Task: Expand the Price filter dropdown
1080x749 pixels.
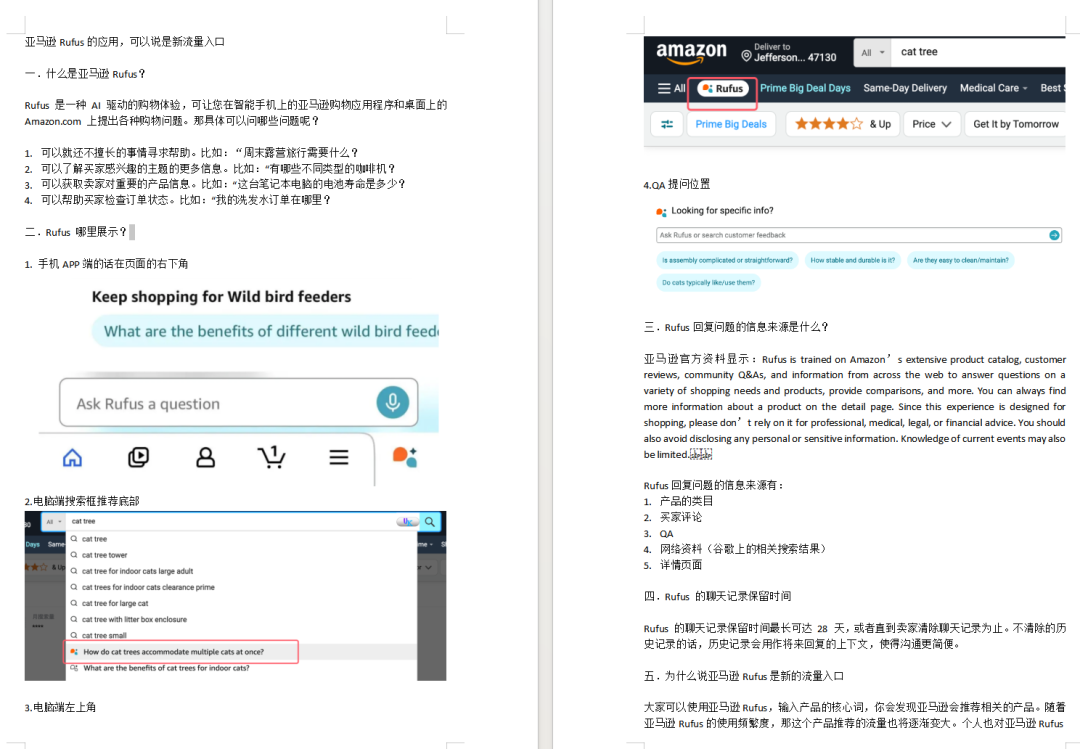Action: pos(930,123)
